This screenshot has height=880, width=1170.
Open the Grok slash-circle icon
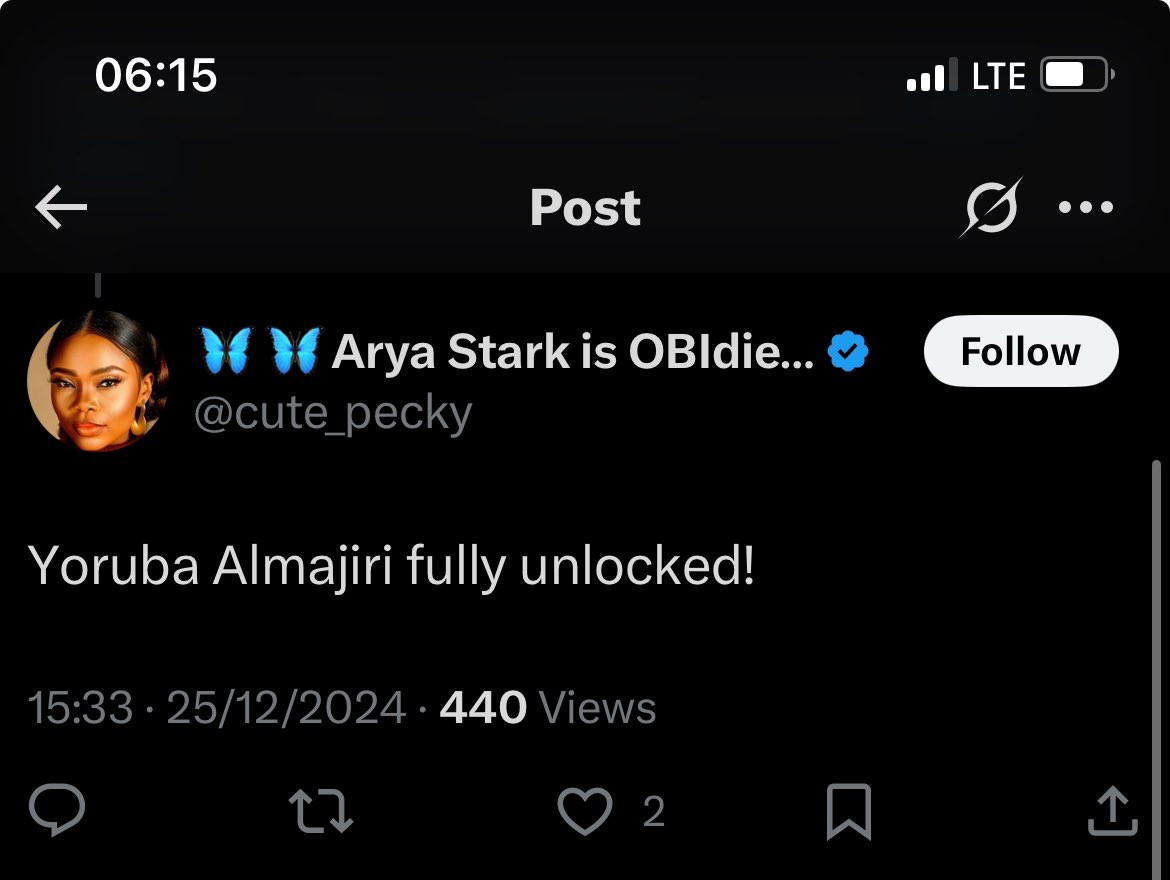[x=990, y=208]
